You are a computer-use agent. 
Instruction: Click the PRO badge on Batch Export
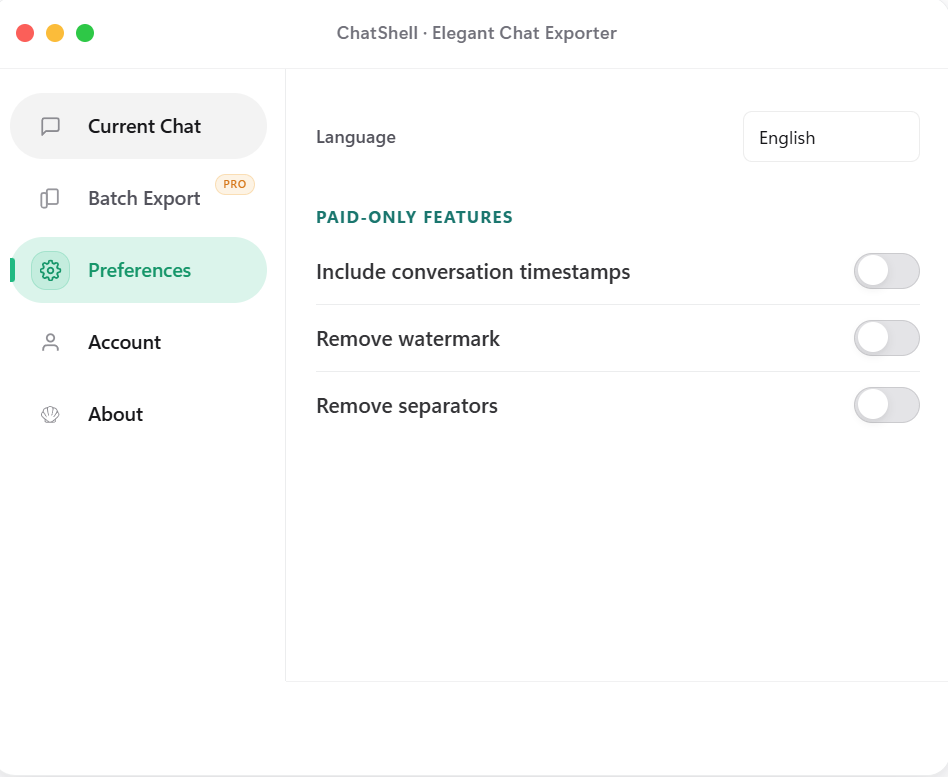pyautogui.click(x=235, y=184)
